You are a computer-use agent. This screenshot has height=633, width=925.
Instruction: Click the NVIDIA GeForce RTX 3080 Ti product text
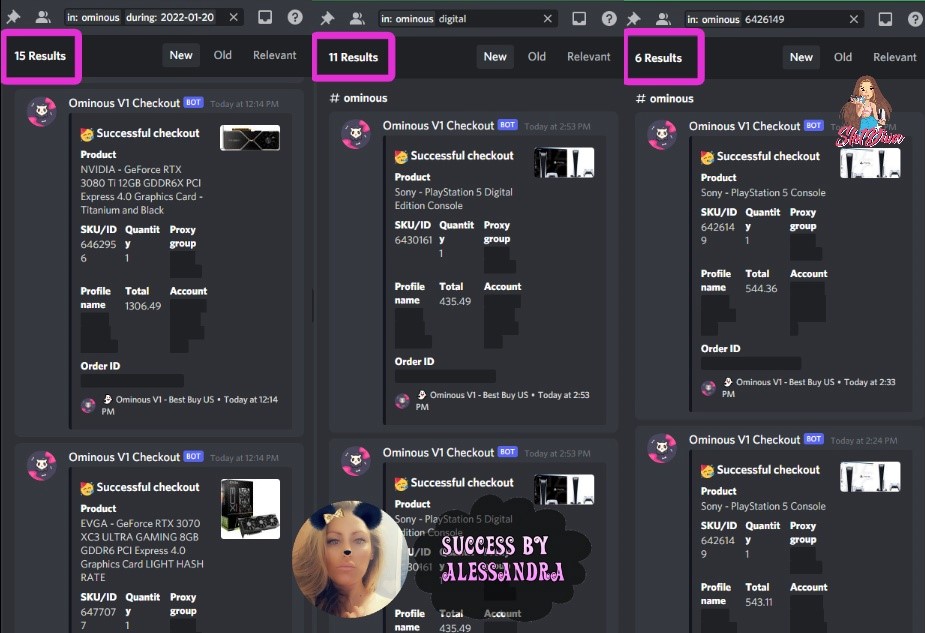(142, 189)
